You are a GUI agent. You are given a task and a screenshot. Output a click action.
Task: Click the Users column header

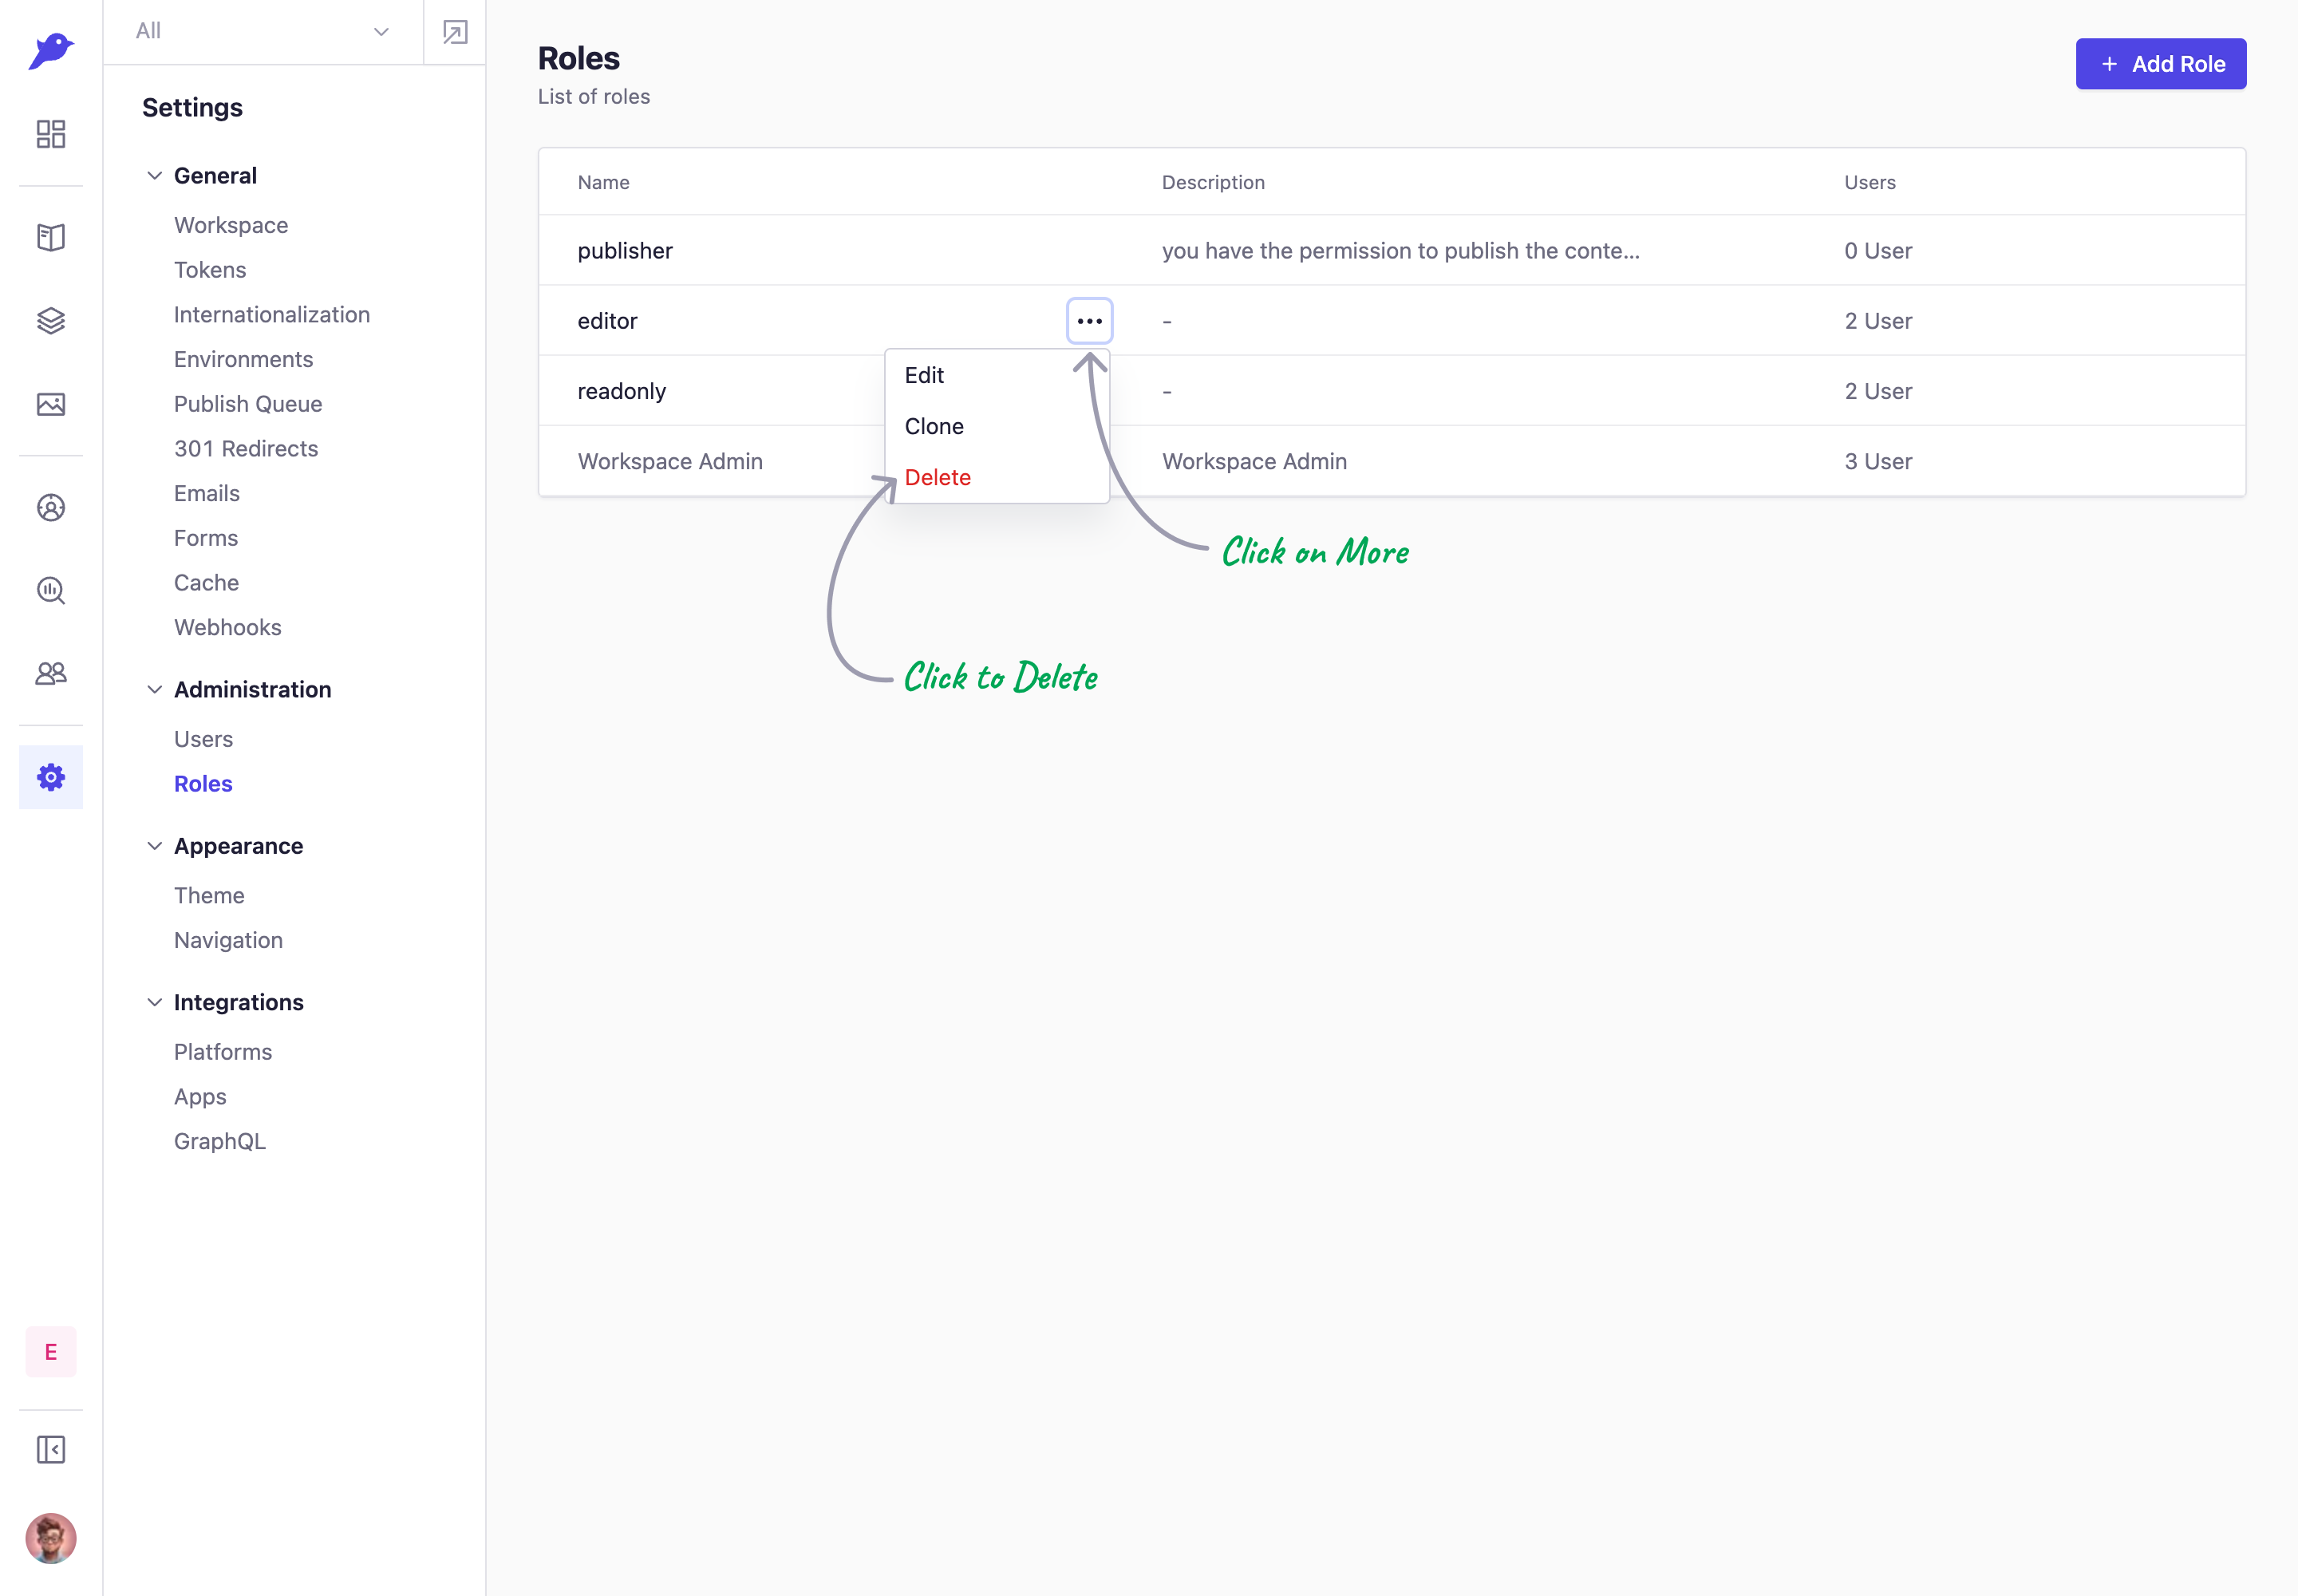pos(1869,182)
